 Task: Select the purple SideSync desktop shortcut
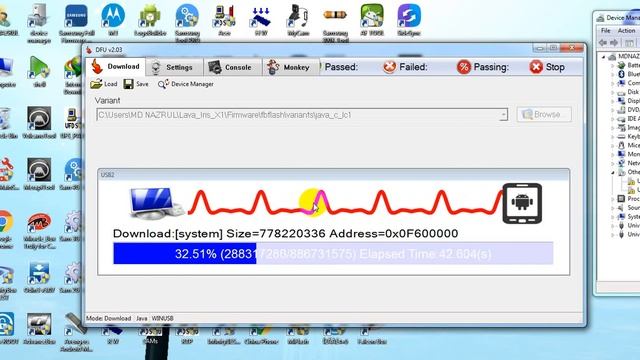point(409,16)
